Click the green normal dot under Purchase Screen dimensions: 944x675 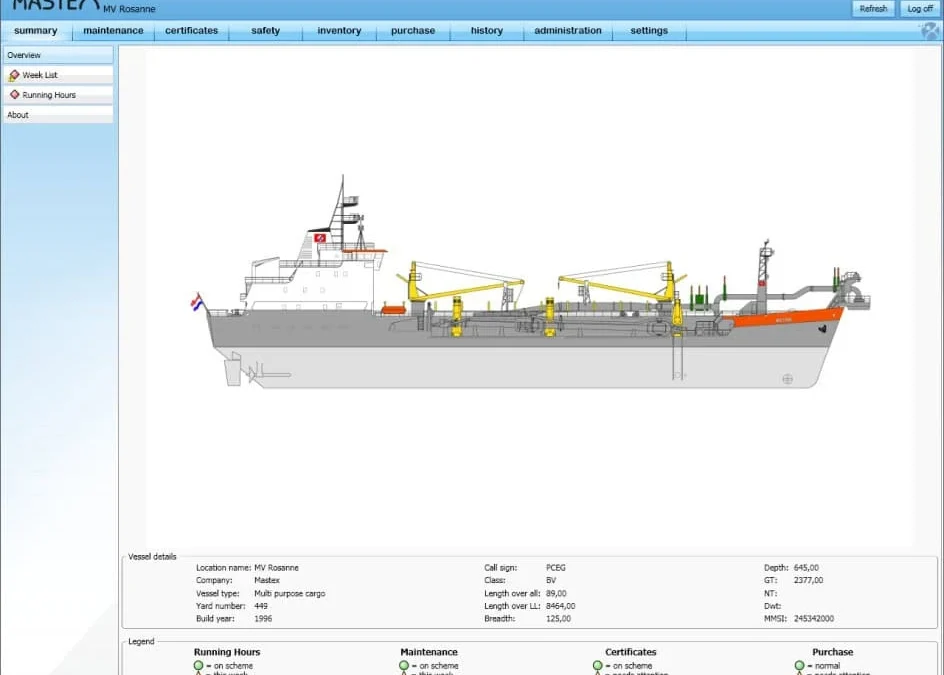(x=797, y=666)
